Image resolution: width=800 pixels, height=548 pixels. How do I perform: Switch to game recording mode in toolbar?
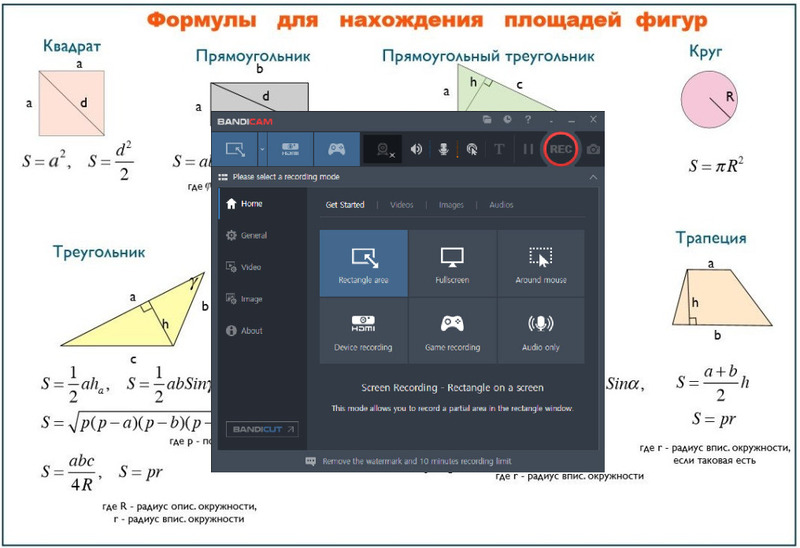[x=337, y=149]
